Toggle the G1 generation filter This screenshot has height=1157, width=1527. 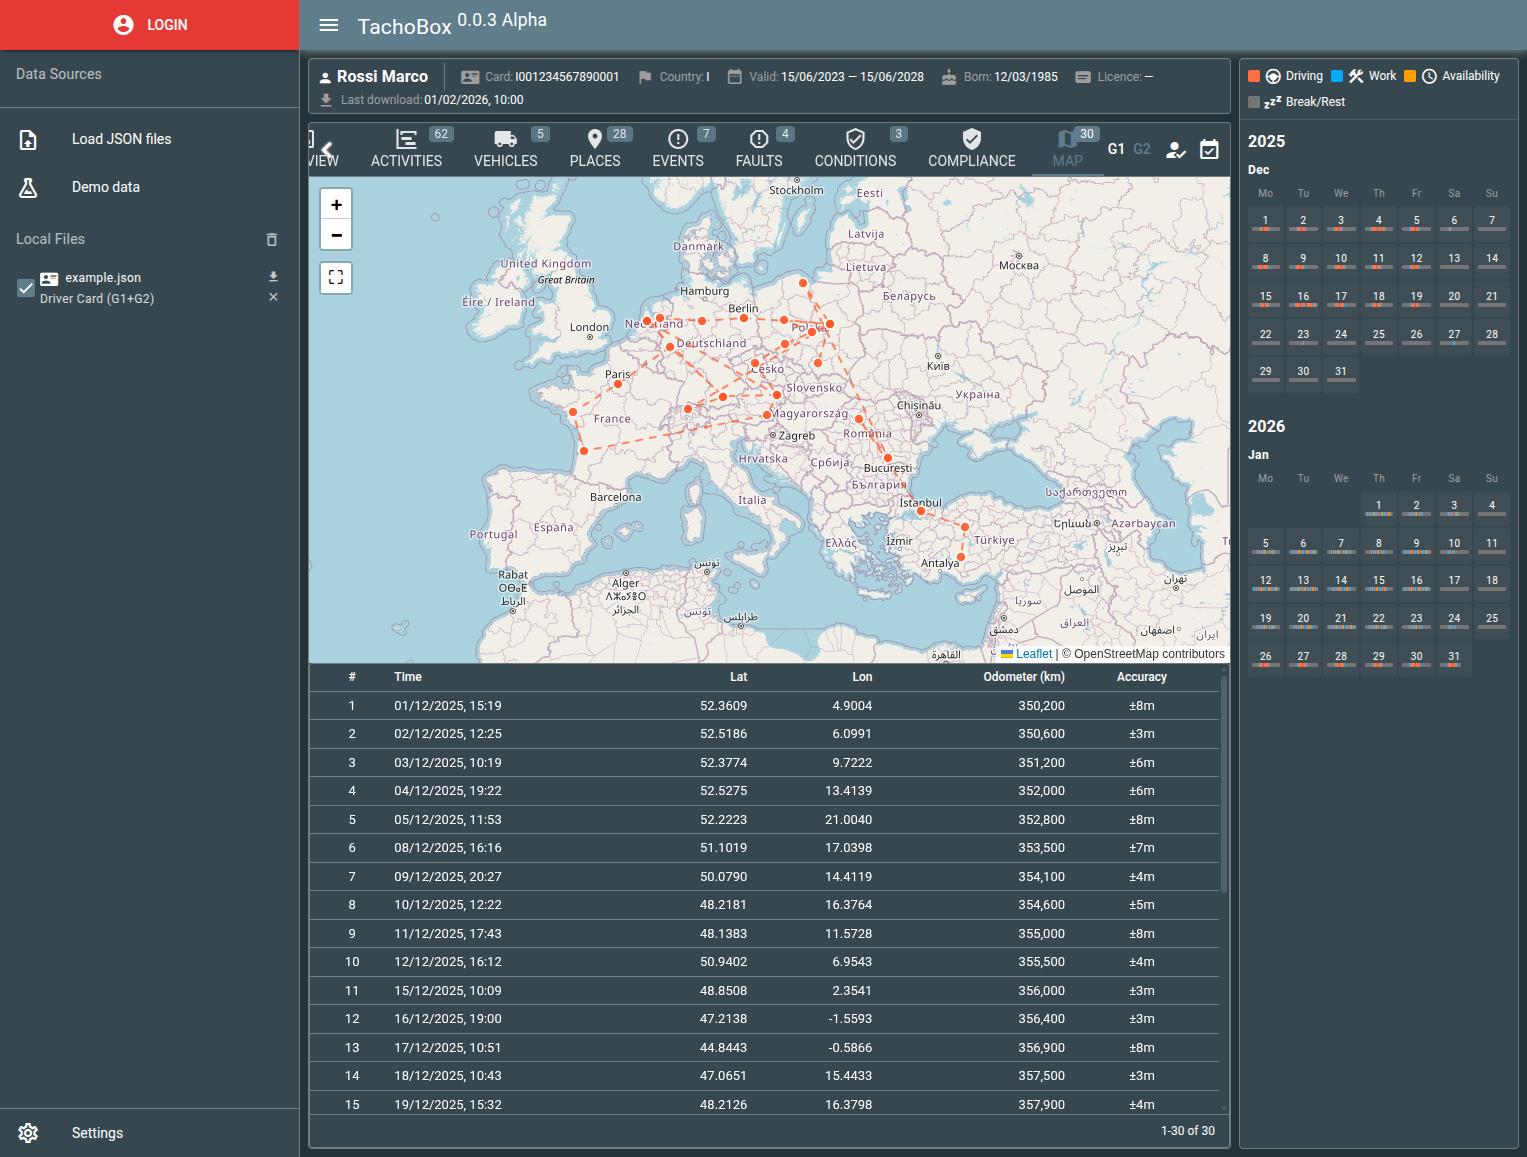coord(1116,149)
